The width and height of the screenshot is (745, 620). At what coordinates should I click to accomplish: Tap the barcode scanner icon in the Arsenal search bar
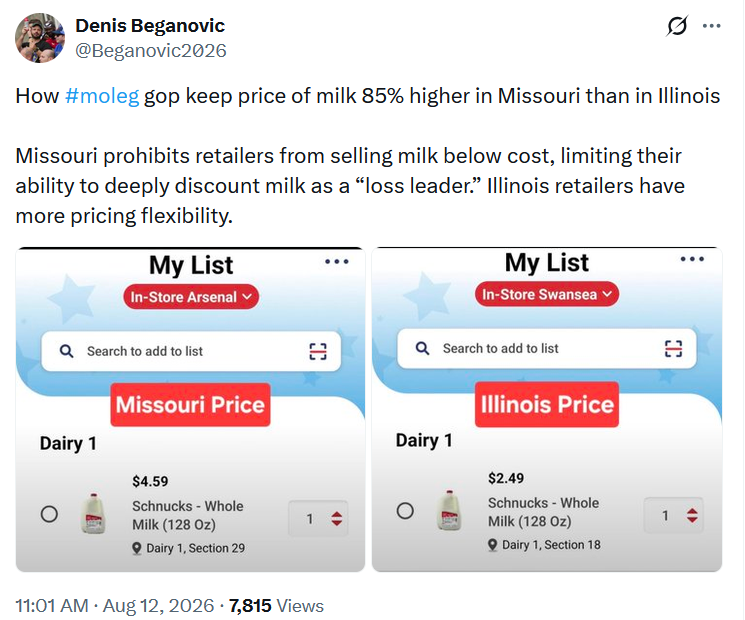point(318,351)
